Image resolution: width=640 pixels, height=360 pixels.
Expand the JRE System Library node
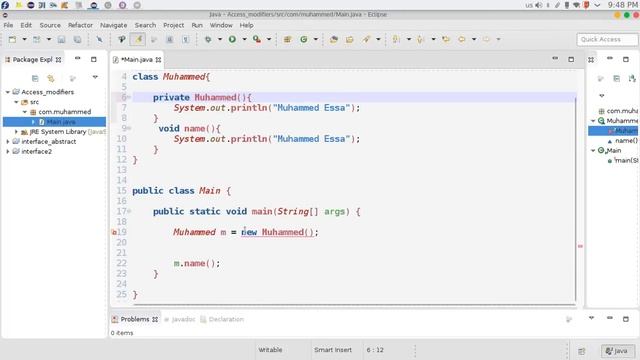tap(16, 131)
